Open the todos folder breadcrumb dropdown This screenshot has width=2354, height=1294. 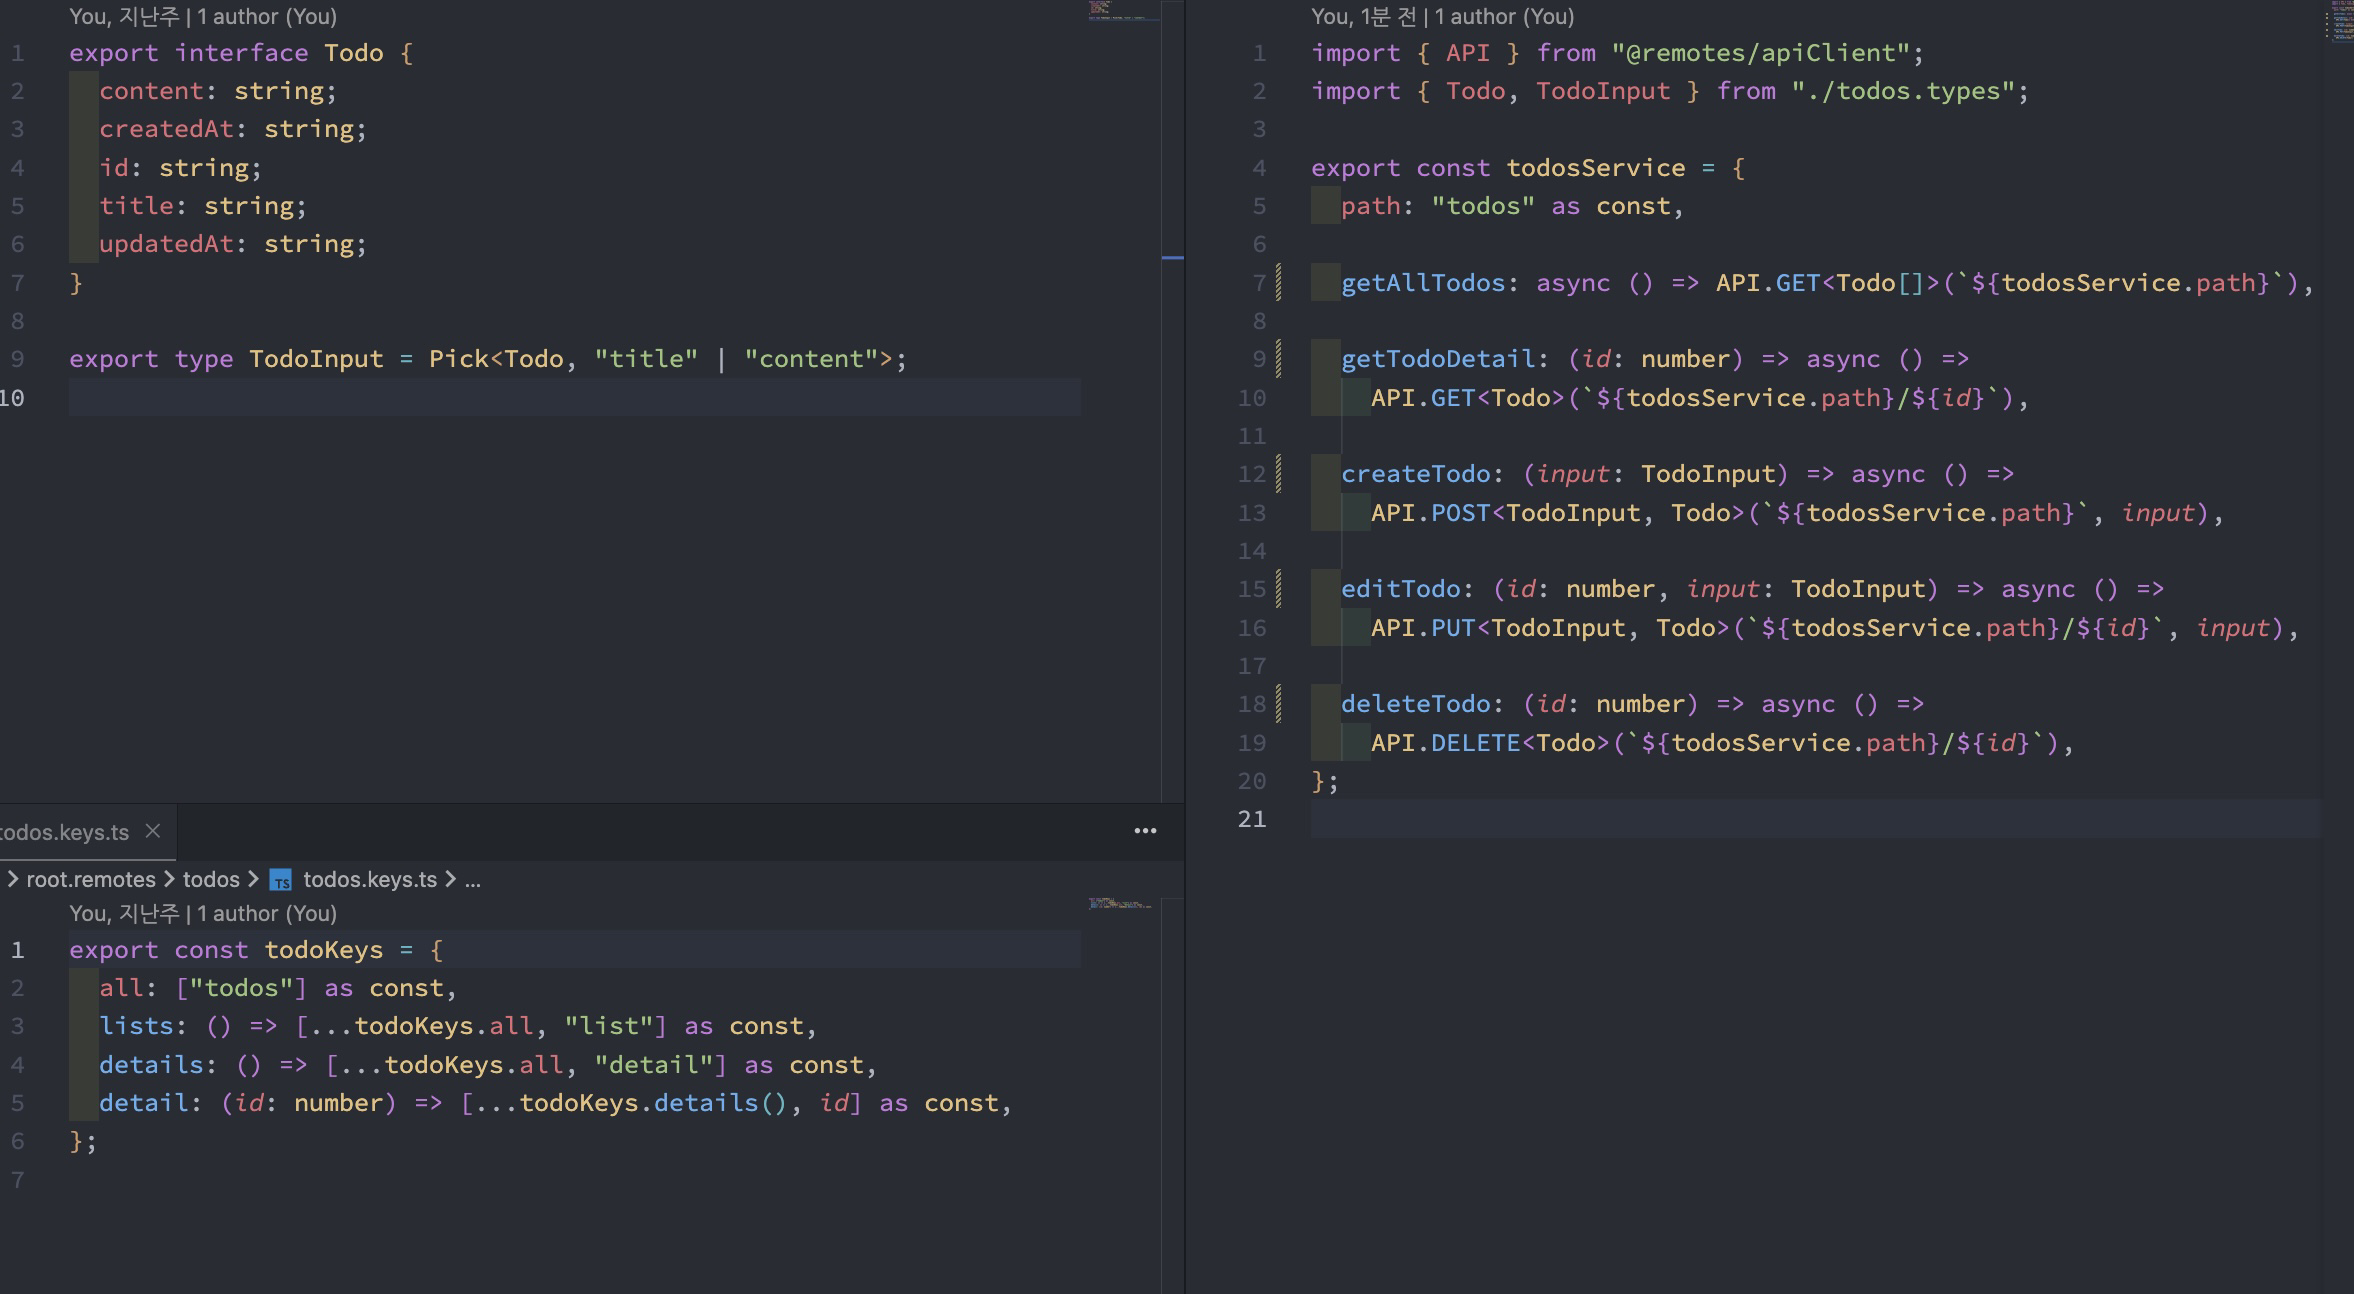211,880
